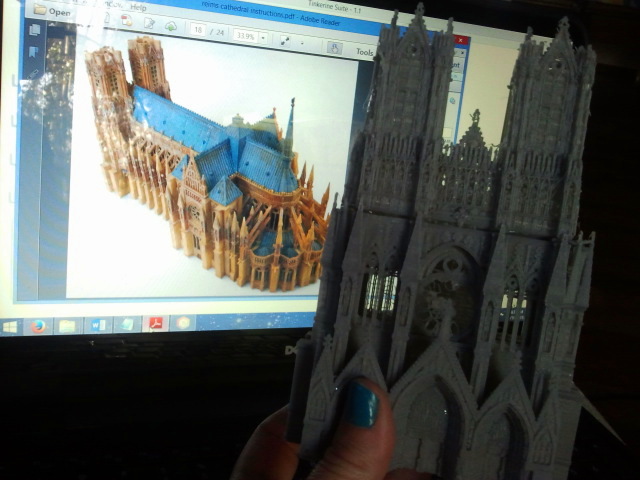Image resolution: width=640 pixels, height=480 pixels.
Task: Expand the page view options arrow
Action: pos(301,42)
